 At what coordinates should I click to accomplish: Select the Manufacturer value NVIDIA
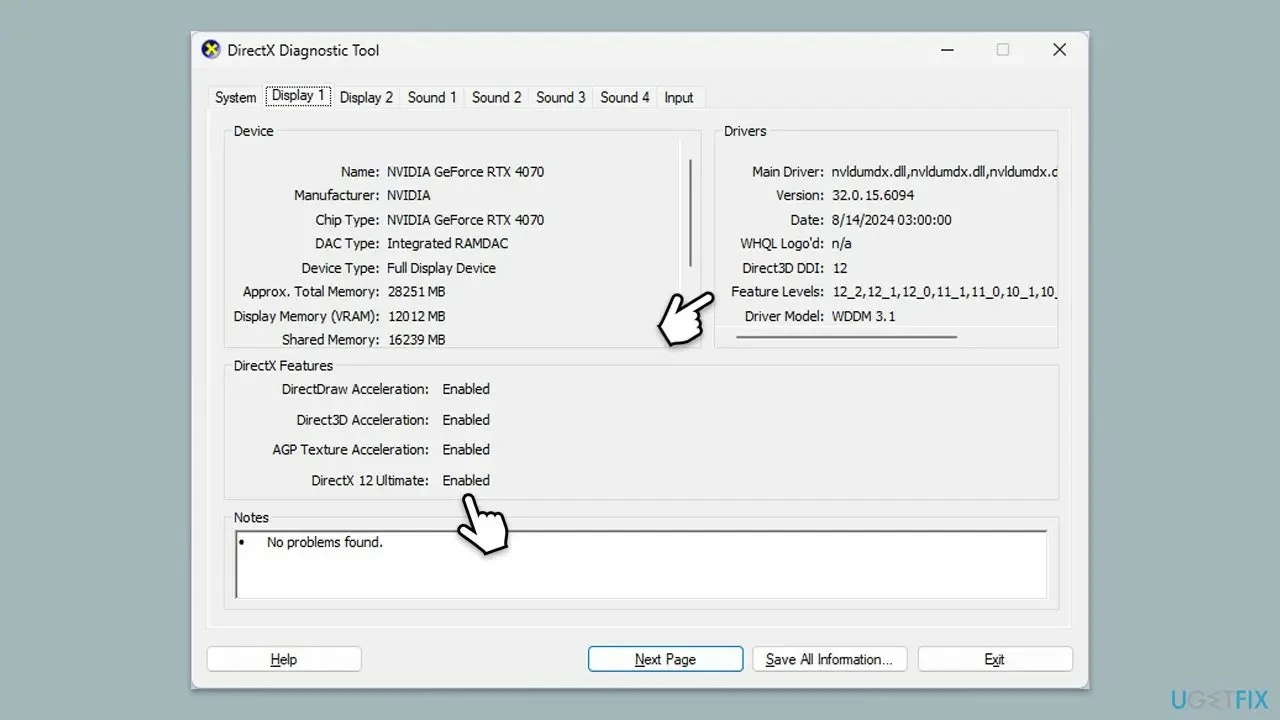[409, 196]
